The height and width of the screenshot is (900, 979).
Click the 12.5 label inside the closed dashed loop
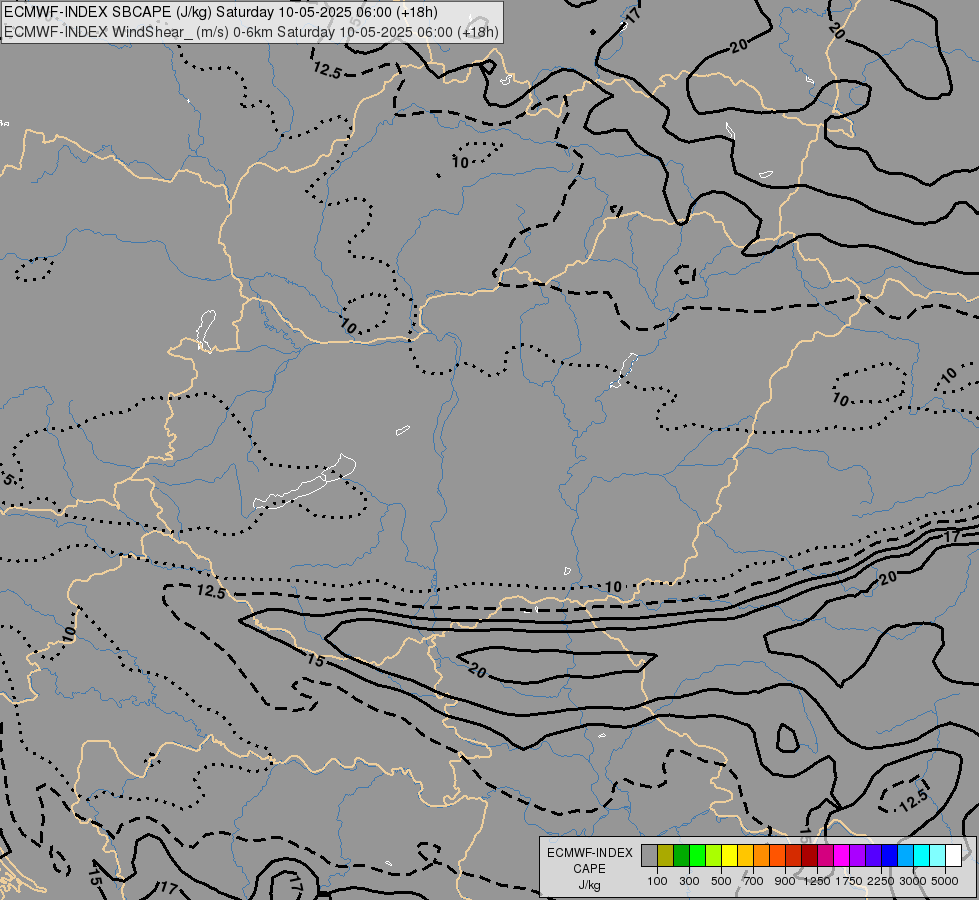(913, 801)
